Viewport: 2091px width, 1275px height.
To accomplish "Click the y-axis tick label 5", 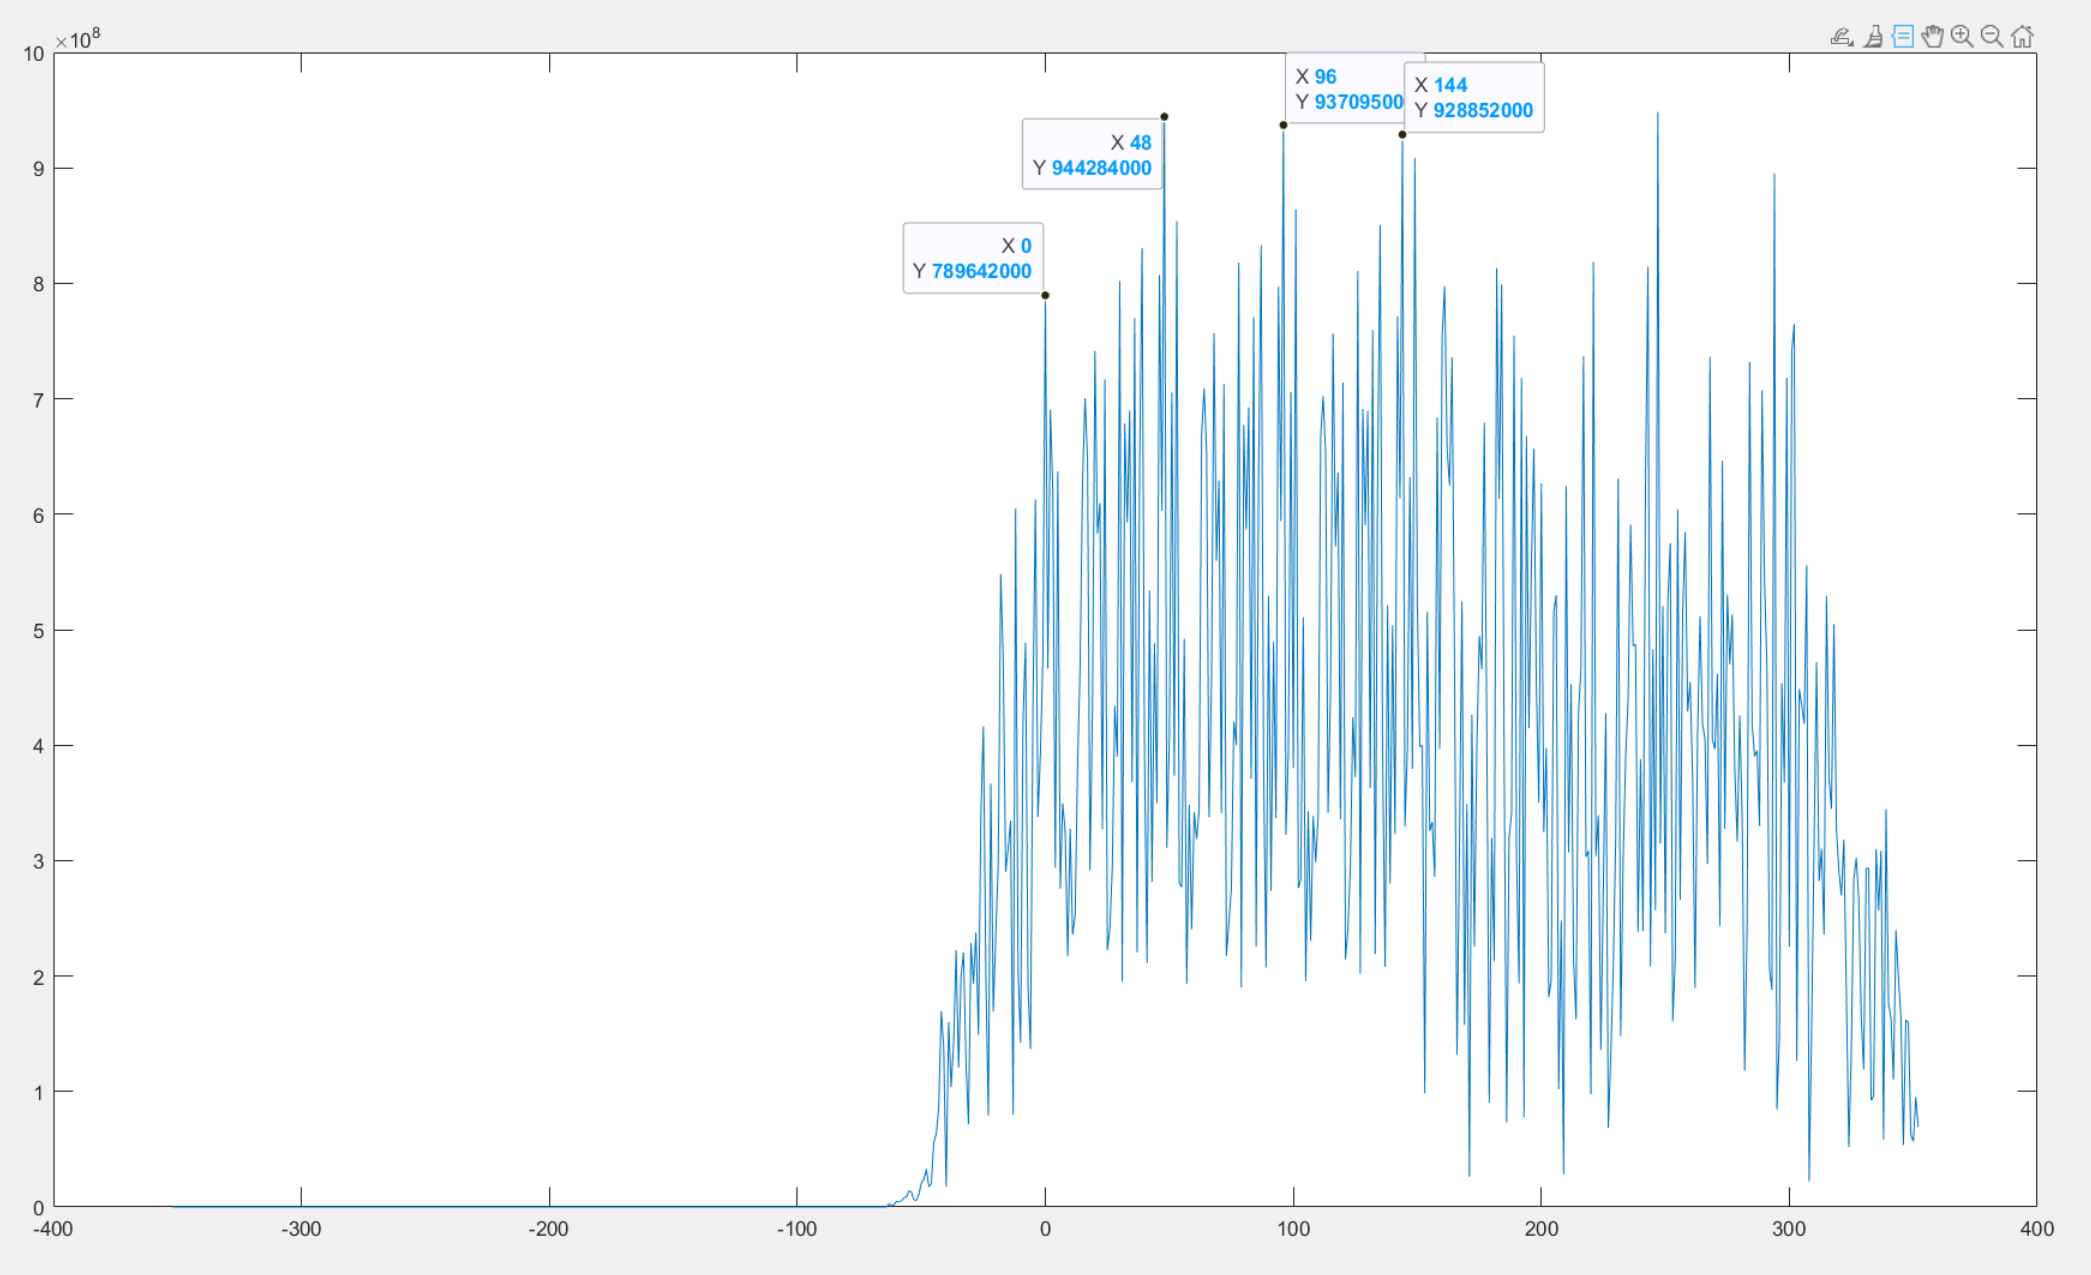I will coord(38,631).
